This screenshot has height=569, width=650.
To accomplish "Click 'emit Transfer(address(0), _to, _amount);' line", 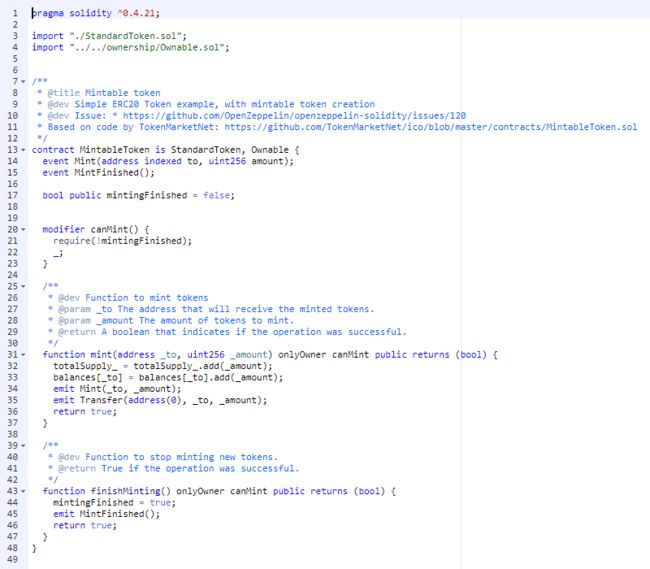I will click(160, 400).
